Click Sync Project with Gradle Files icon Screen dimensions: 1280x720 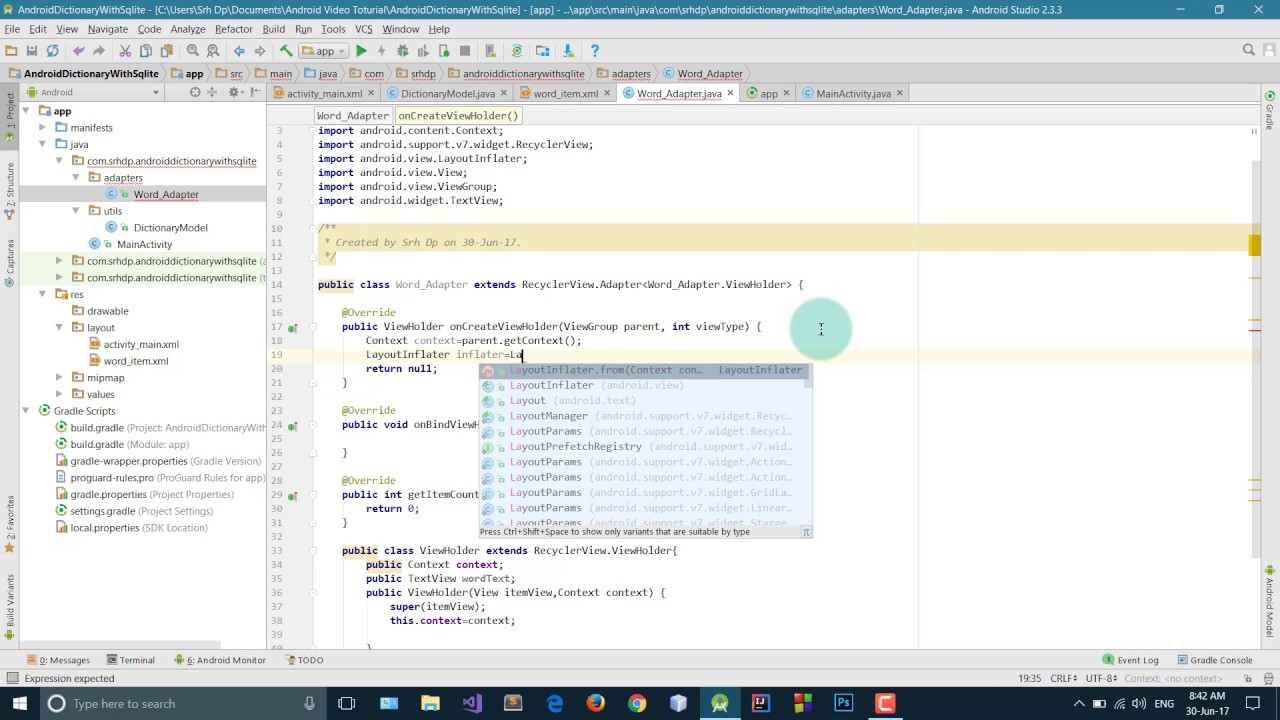tap(517, 51)
